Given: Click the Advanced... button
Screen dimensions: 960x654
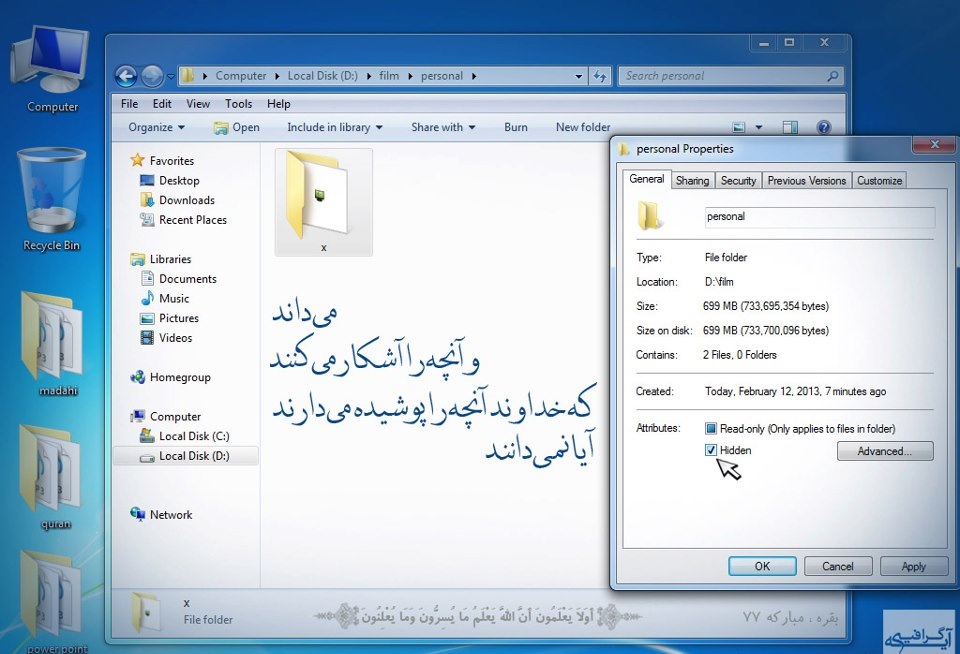Looking at the screenshot, I should (884, 452).
